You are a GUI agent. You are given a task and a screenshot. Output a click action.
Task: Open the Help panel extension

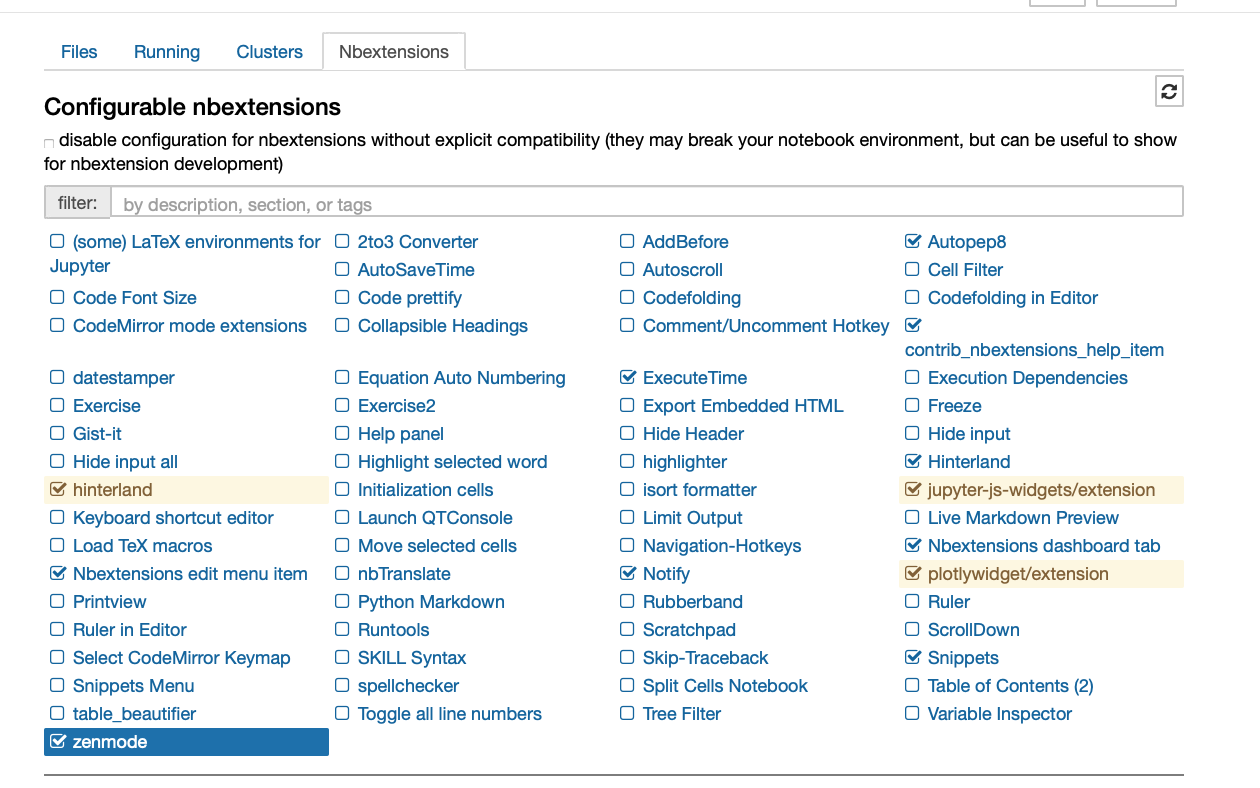click(x=401, y=434)
